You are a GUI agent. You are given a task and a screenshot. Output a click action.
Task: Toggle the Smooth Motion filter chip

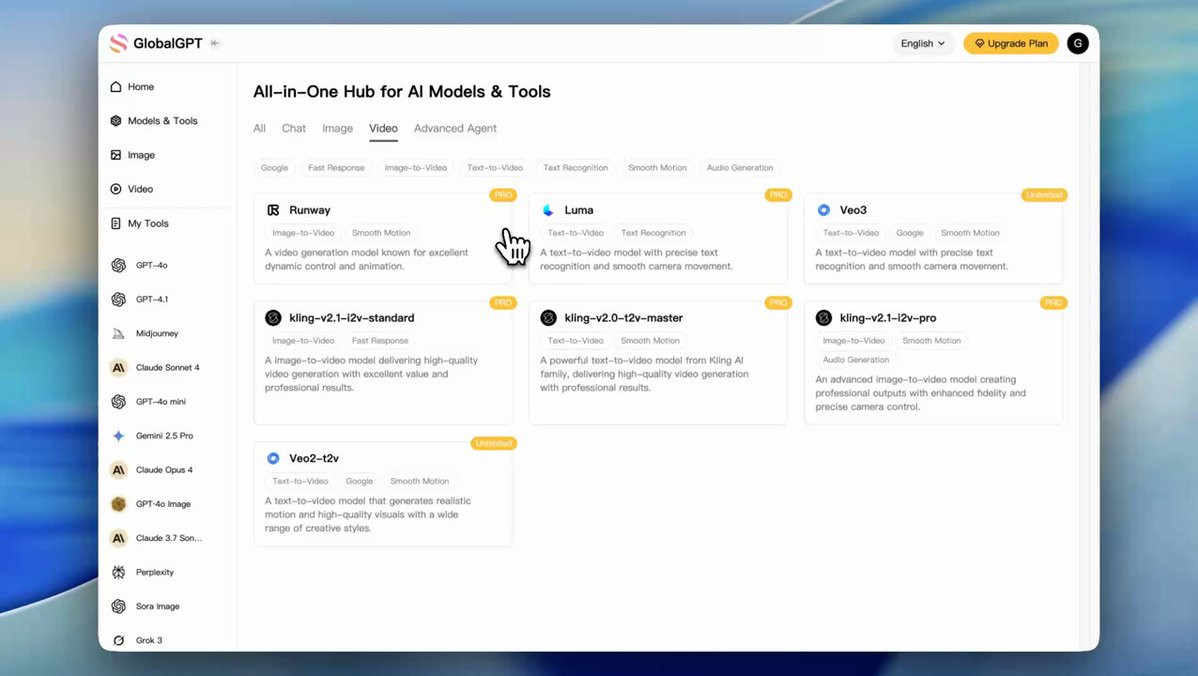click(657, 168)
